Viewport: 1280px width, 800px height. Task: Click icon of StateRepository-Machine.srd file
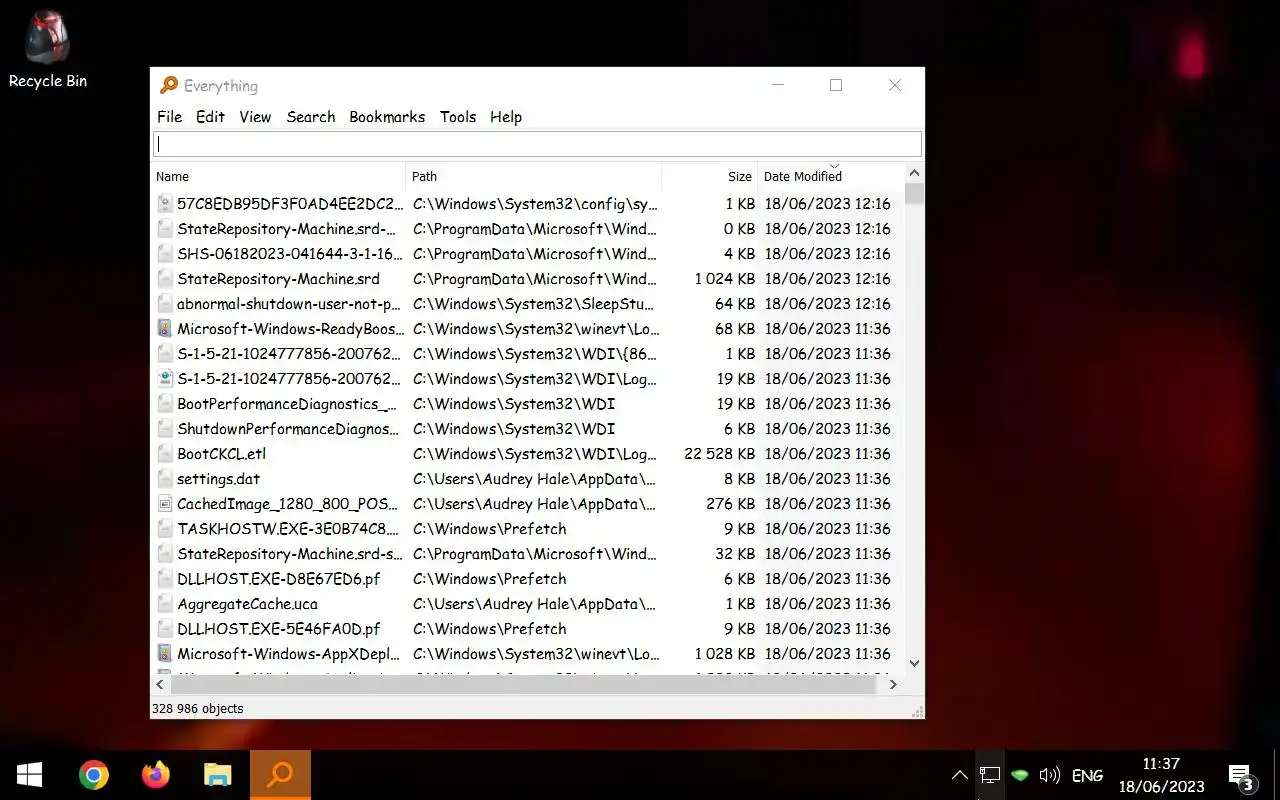point(166,279)
